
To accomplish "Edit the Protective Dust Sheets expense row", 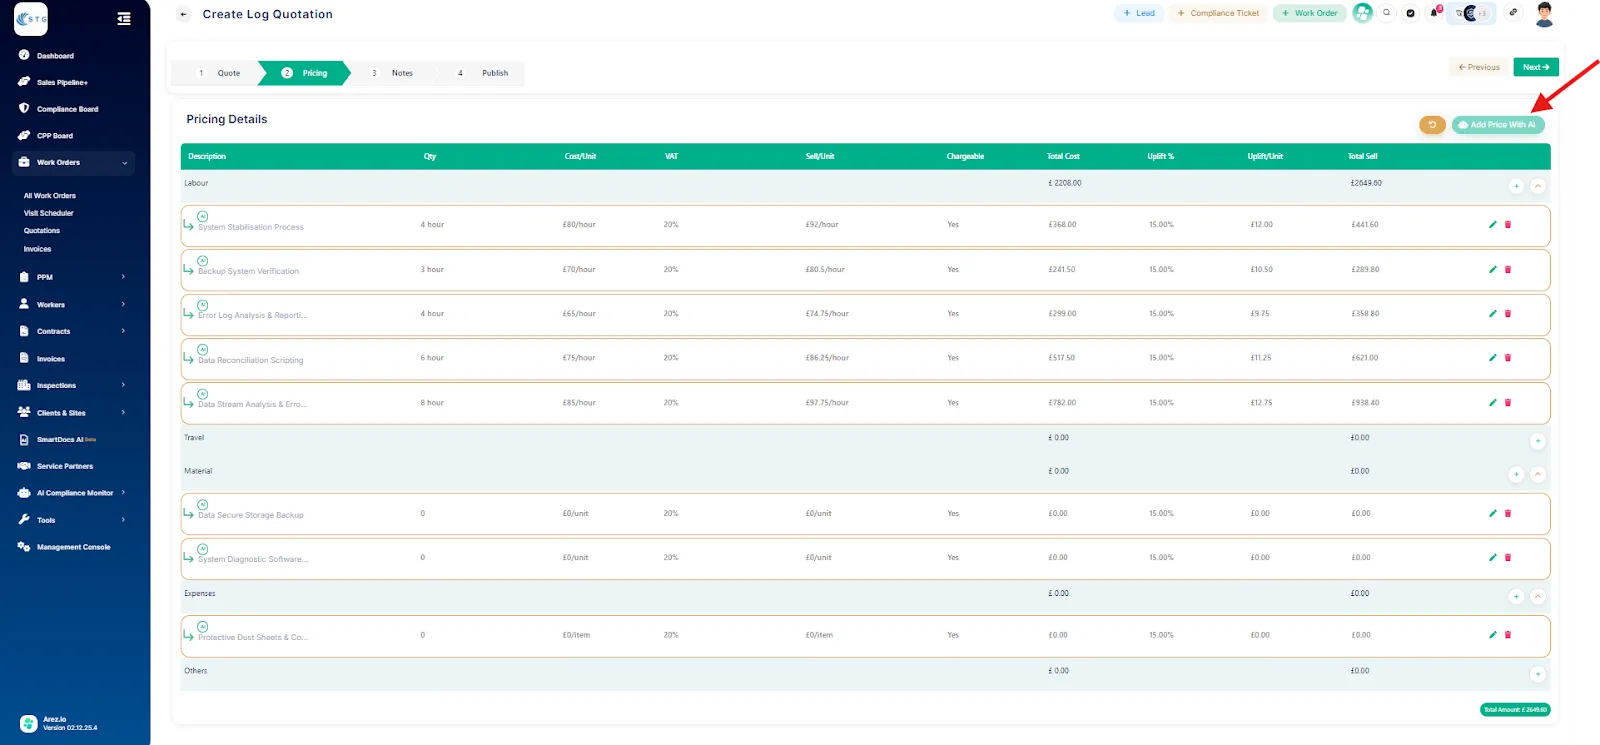I will pyautogui.click(x=1492, y=635).
